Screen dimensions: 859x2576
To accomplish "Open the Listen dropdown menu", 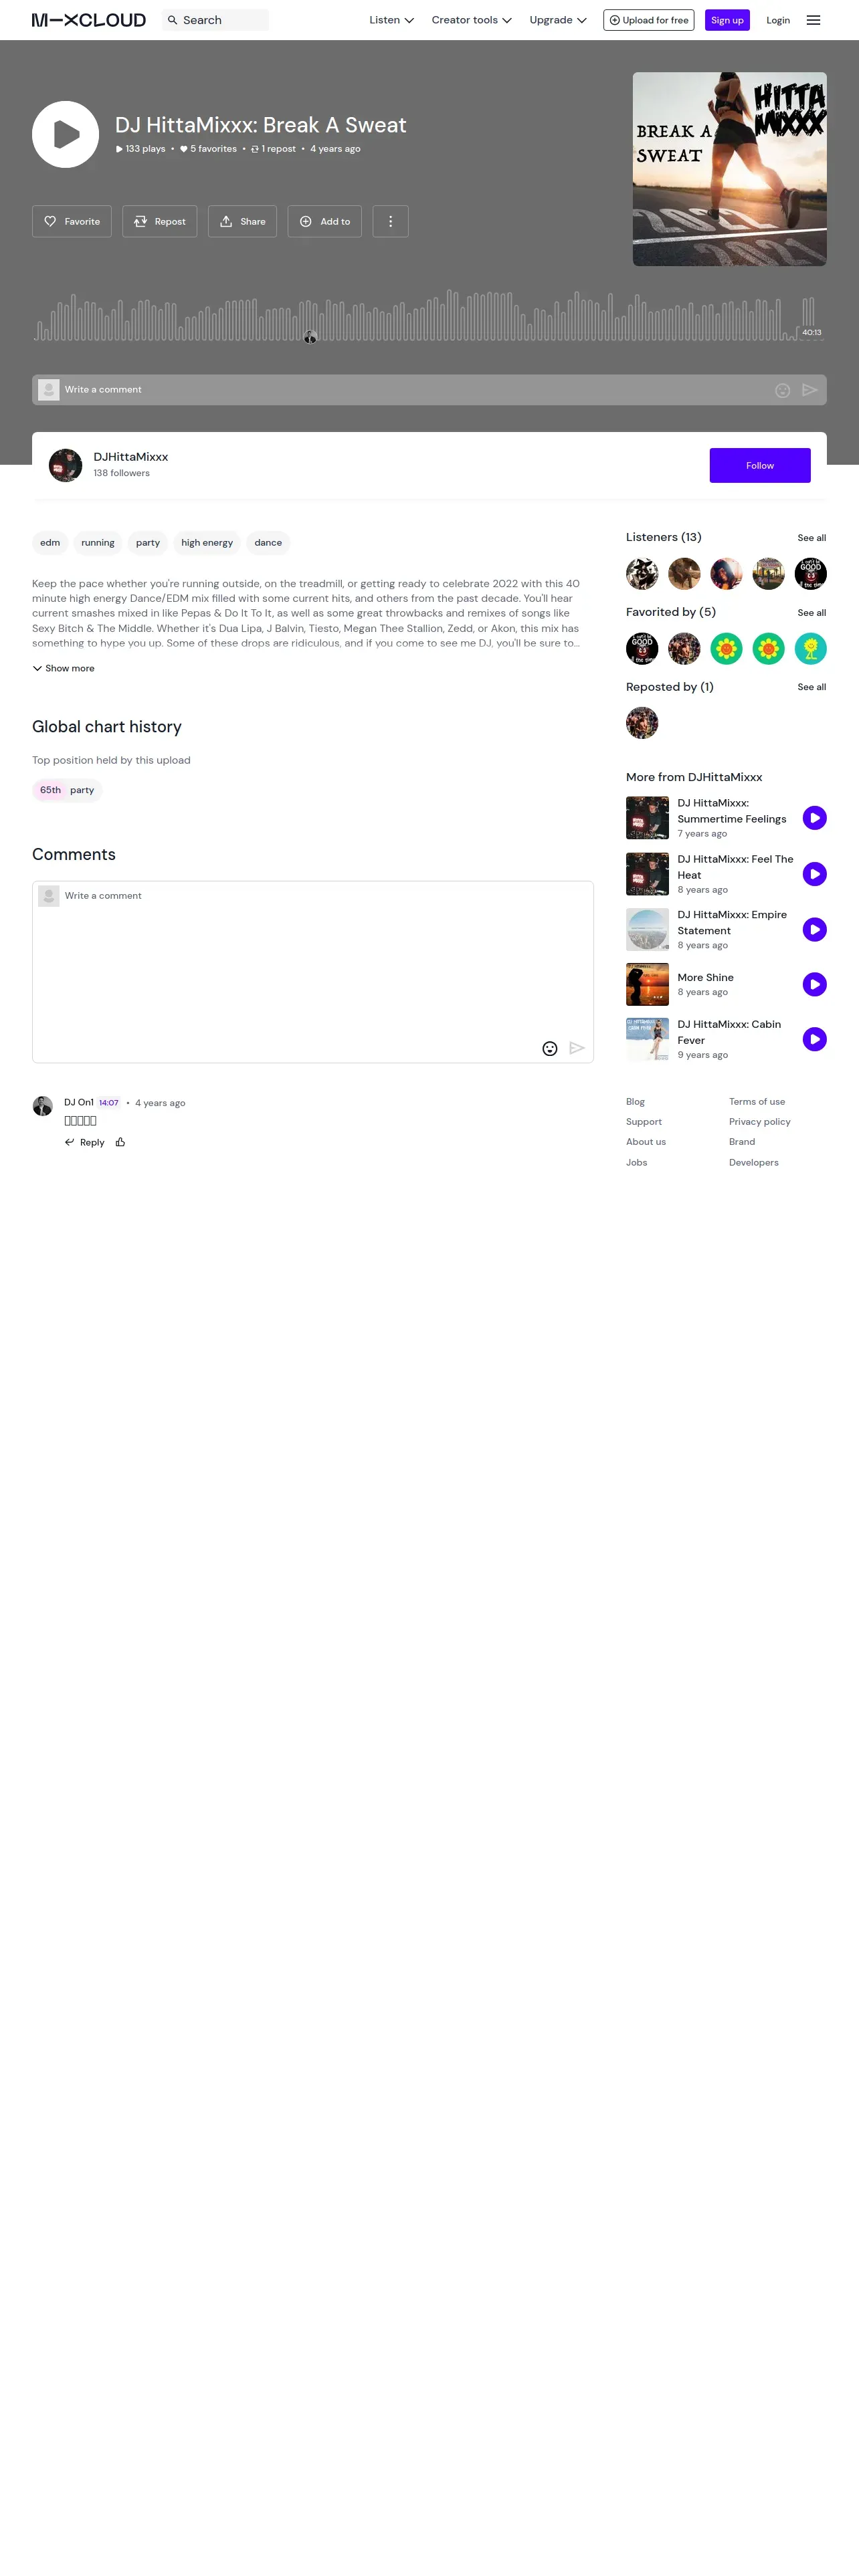I will pos(391,20).
